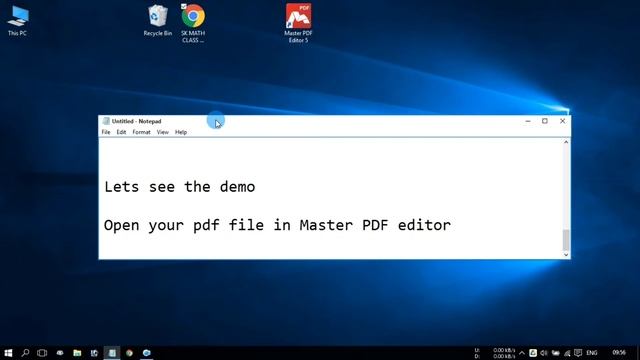Maximize the Notepad window

pos(545,121)
